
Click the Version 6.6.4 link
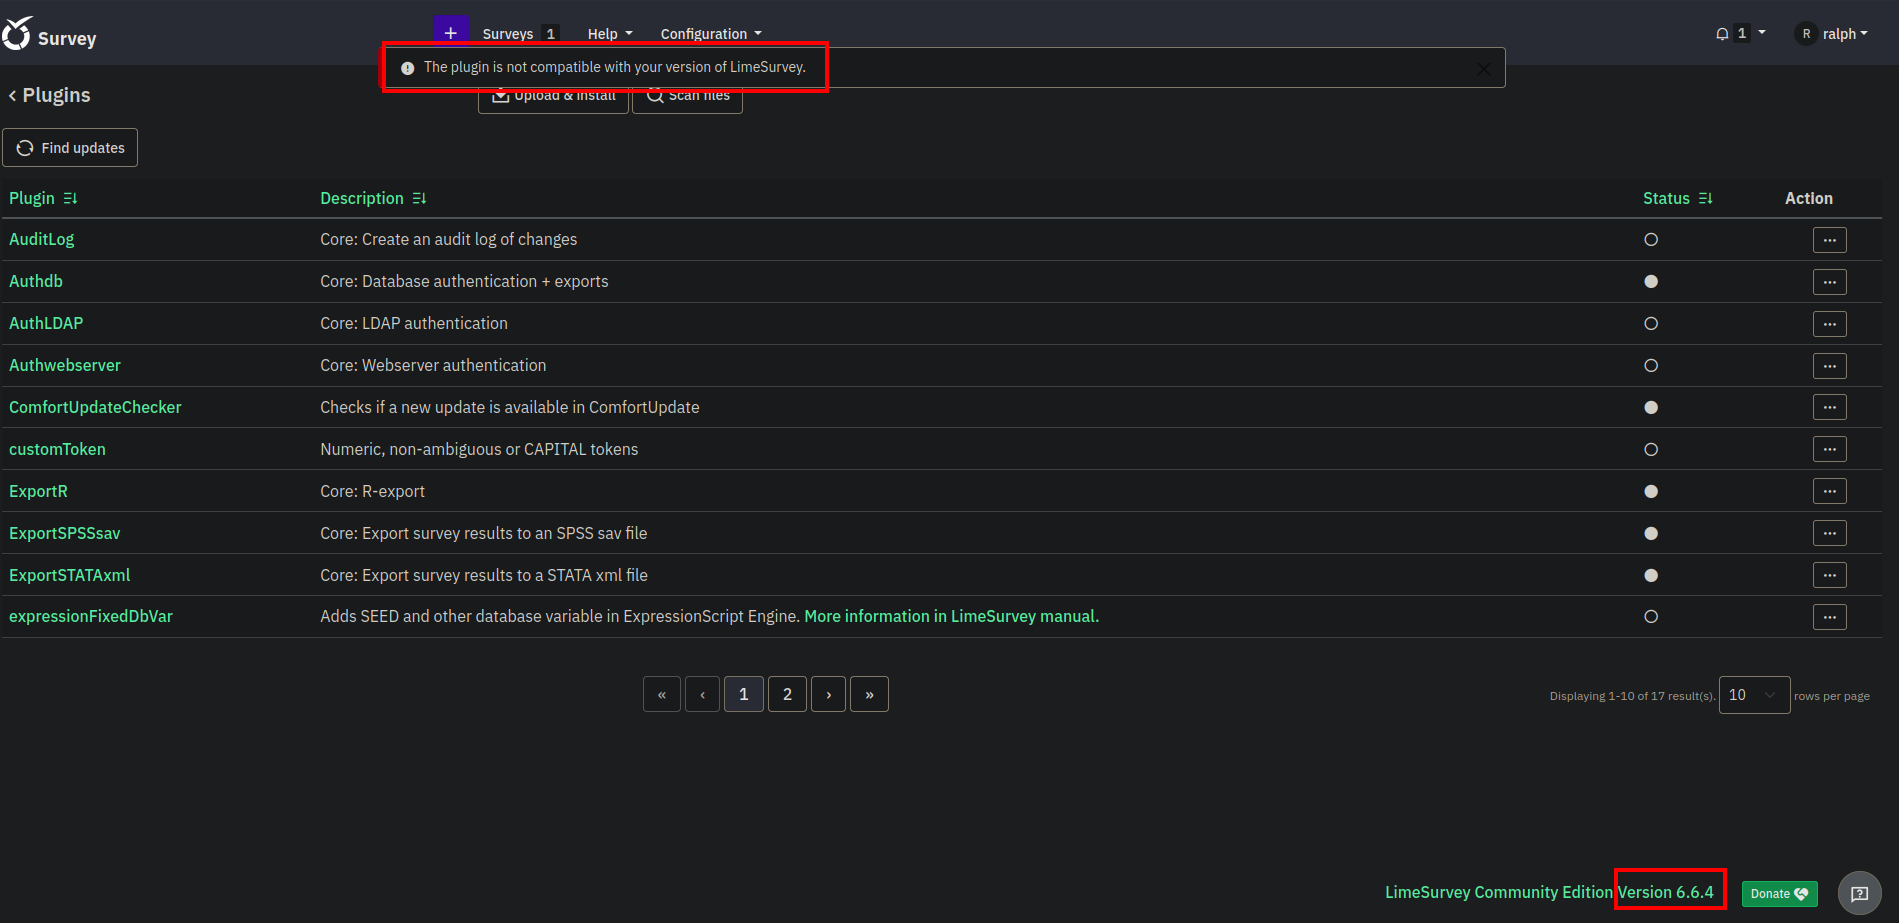(1666, 892)
